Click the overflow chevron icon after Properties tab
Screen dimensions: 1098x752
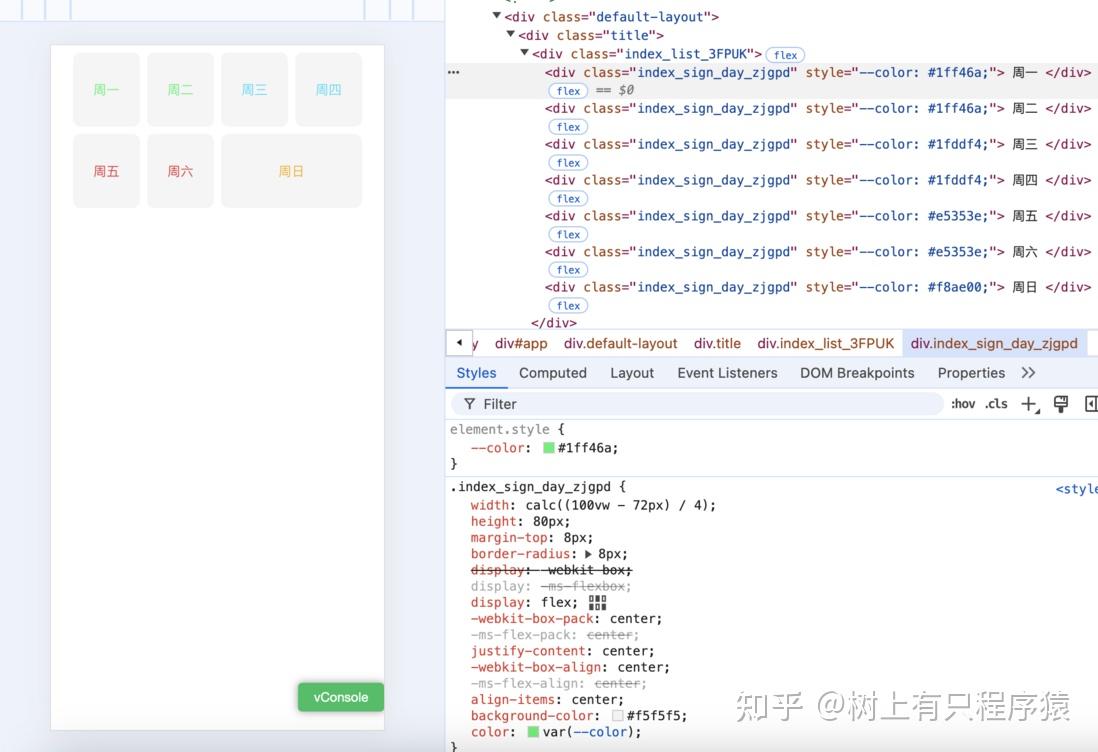coord(1029,372)
